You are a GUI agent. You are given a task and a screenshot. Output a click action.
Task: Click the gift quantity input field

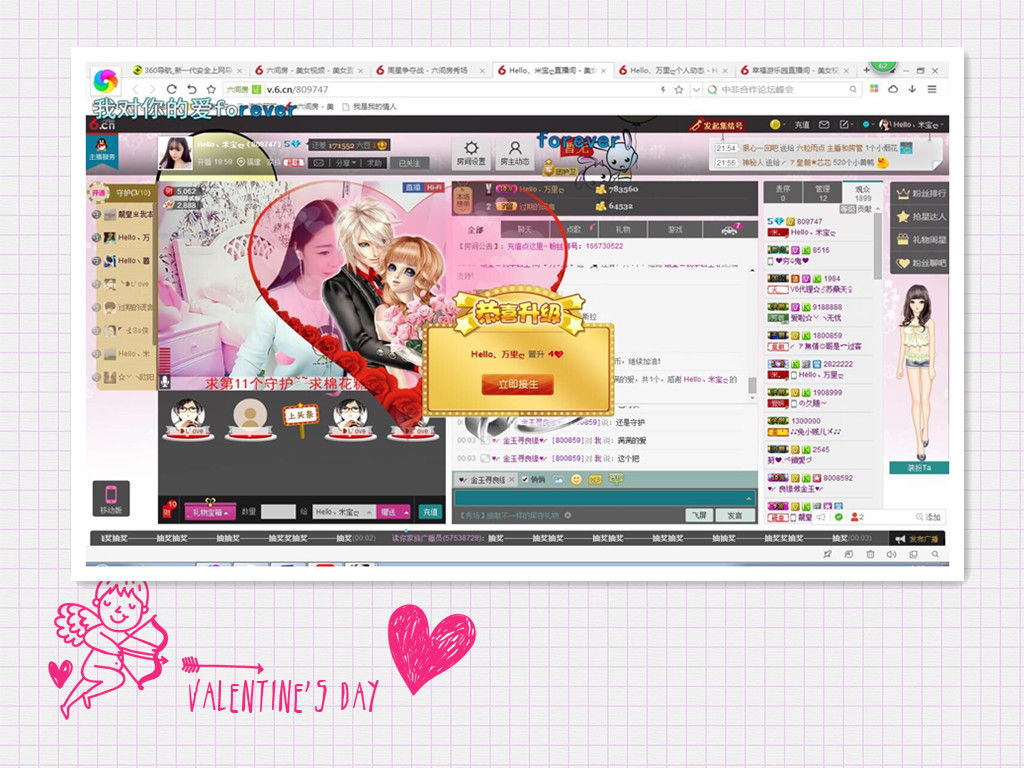tap(278, 513)
